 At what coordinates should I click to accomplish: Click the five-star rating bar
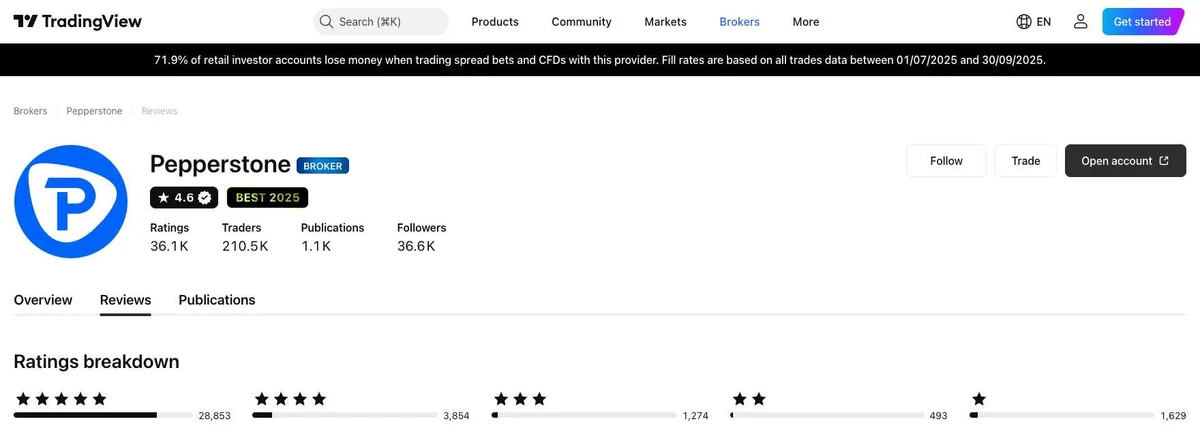[x=103, y=415]
